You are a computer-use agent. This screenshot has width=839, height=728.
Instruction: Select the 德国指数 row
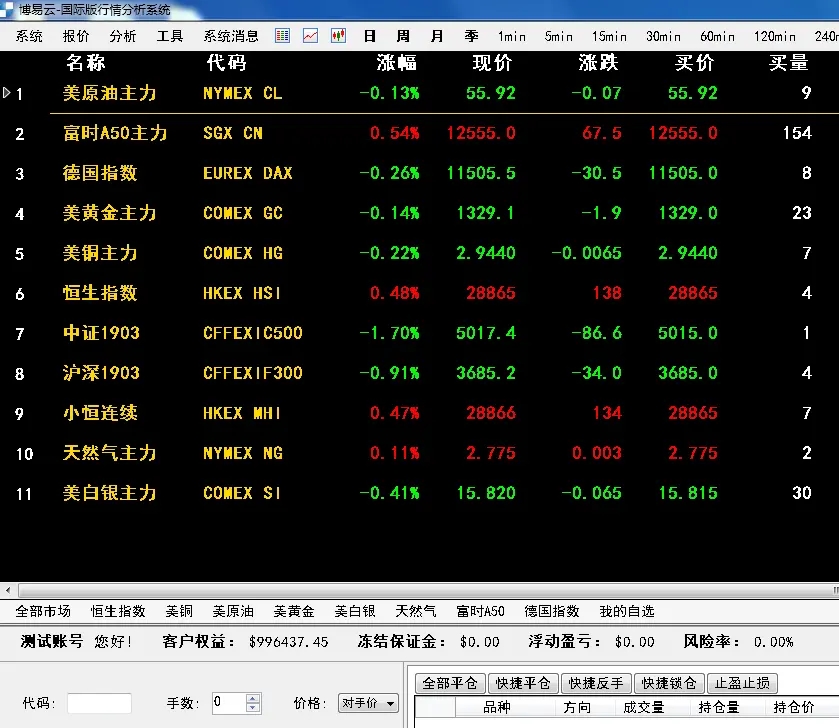[420, 173]
